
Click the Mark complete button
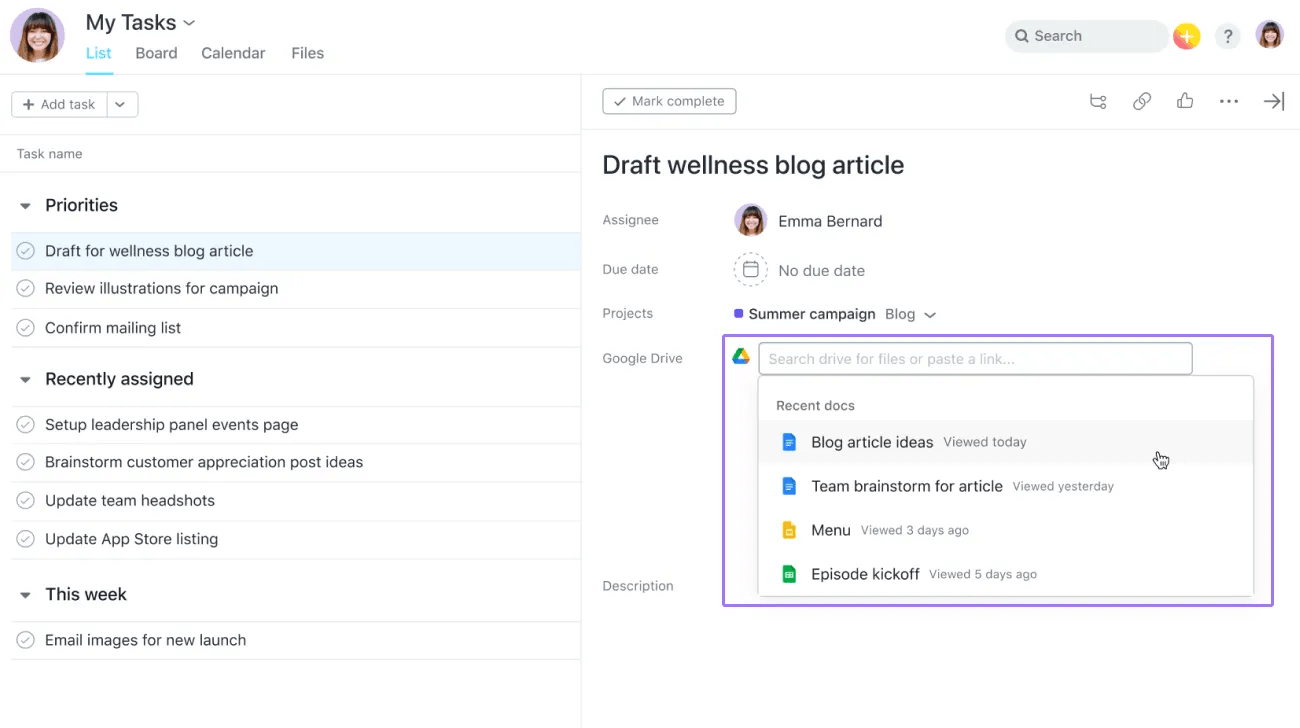[669, 101]
